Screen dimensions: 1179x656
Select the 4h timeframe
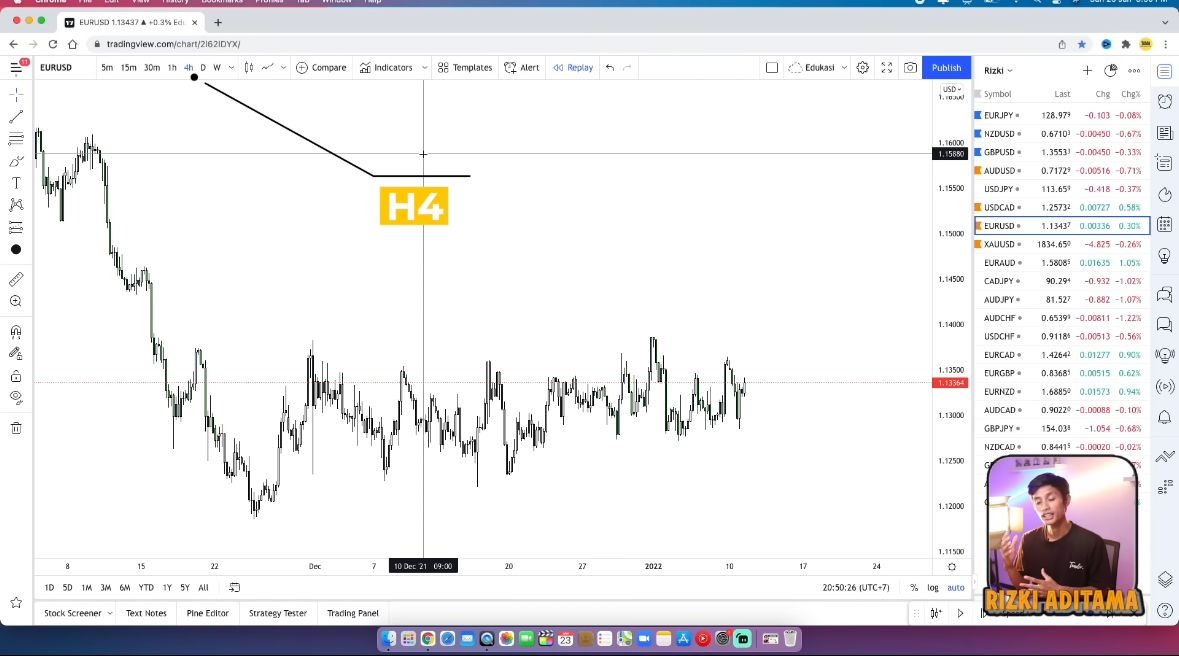click(189, 68)
